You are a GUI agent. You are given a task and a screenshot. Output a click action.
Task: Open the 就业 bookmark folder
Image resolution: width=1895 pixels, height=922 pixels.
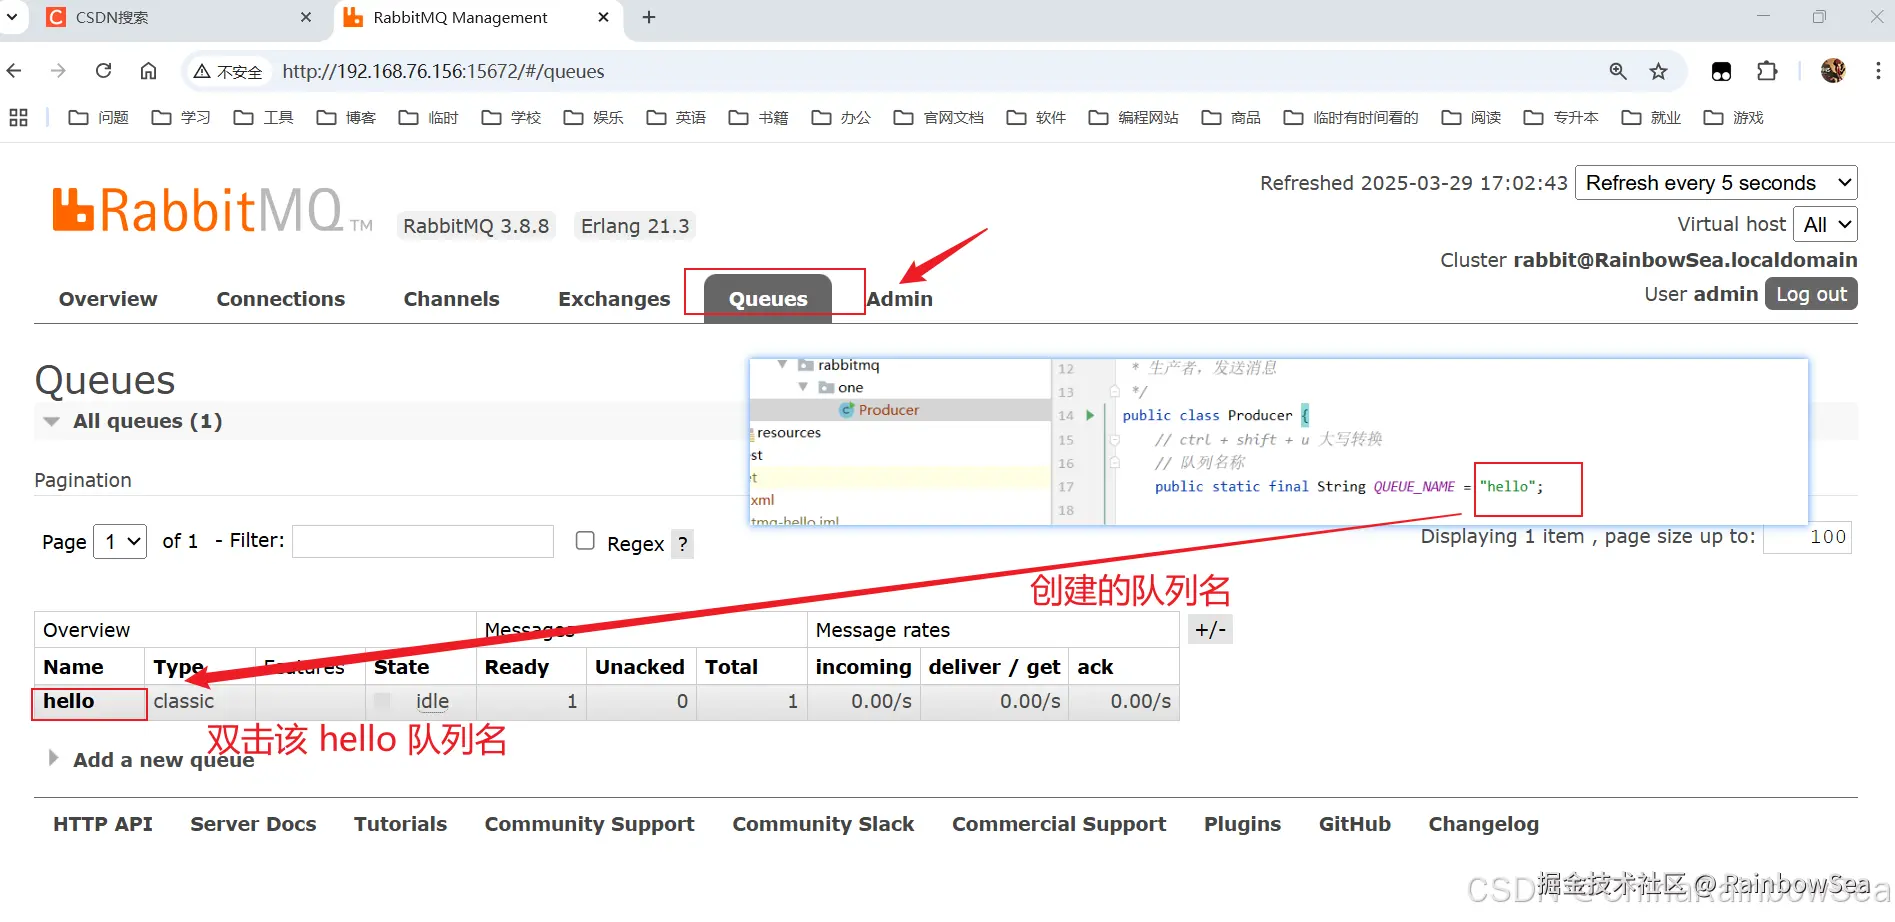1651,118
